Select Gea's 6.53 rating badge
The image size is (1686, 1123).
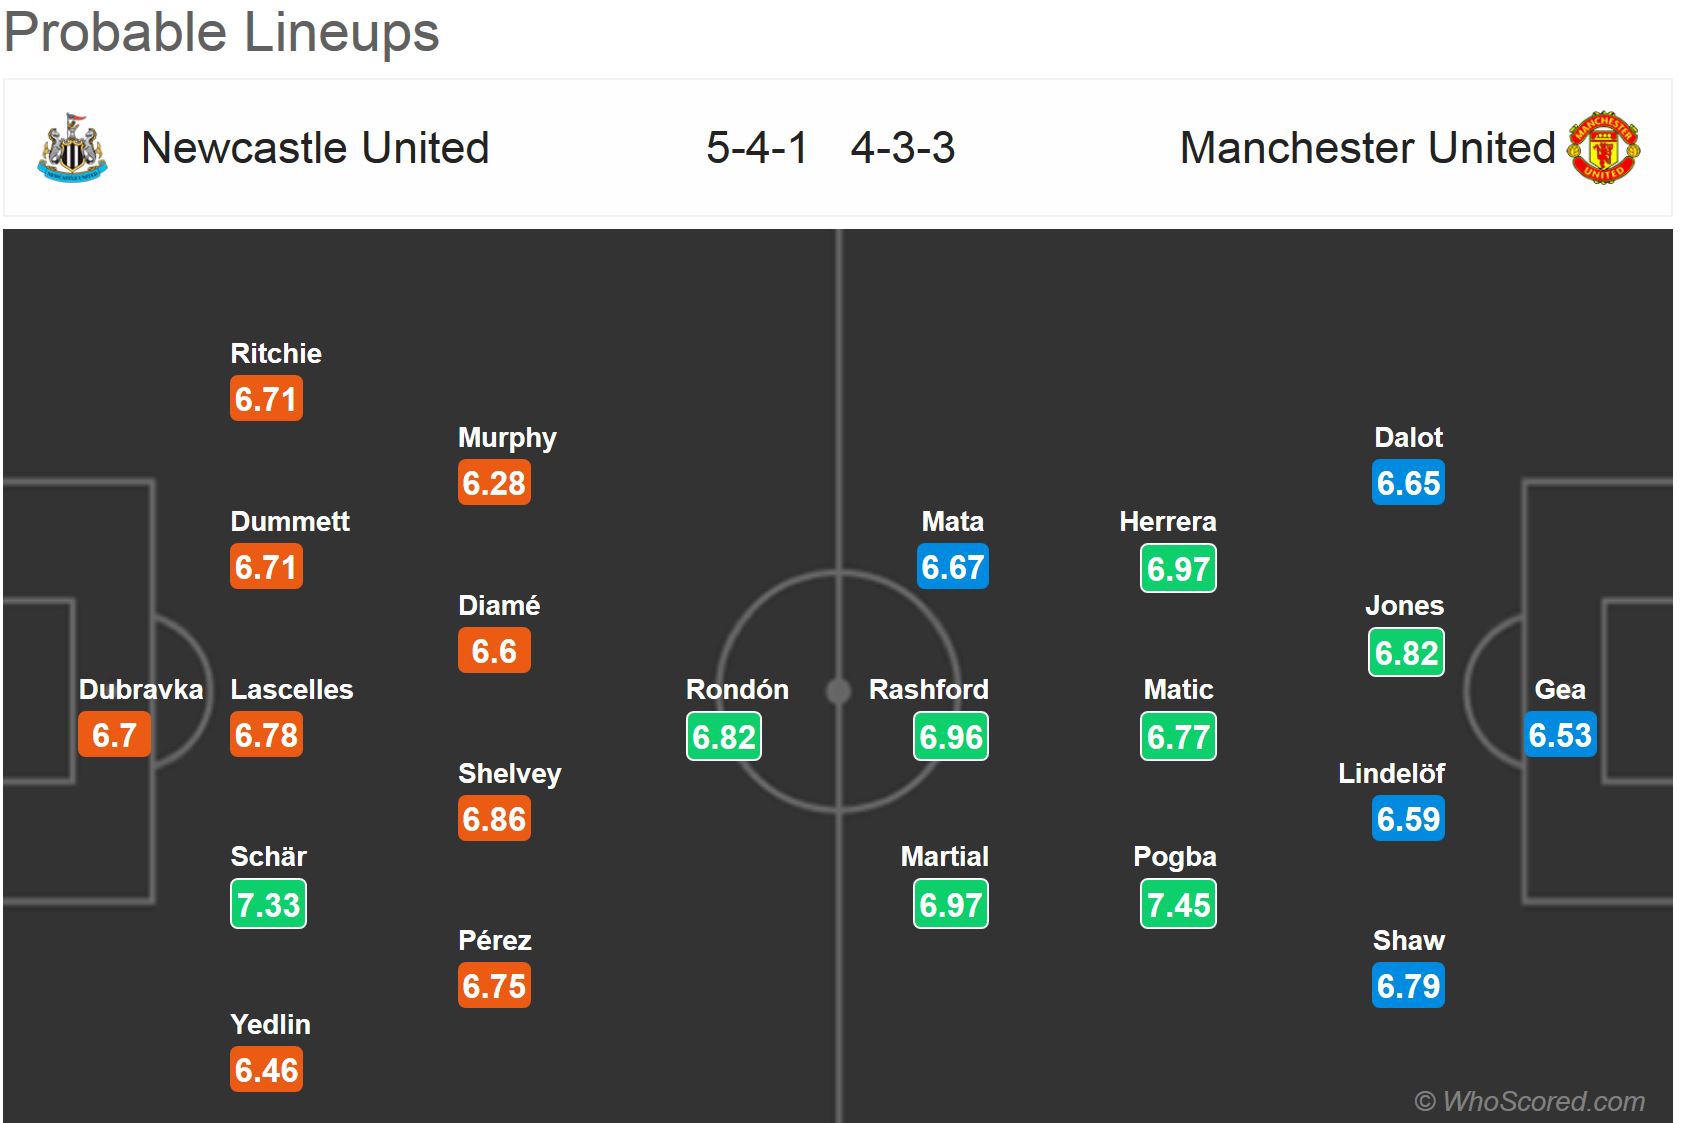point(1560,735)
